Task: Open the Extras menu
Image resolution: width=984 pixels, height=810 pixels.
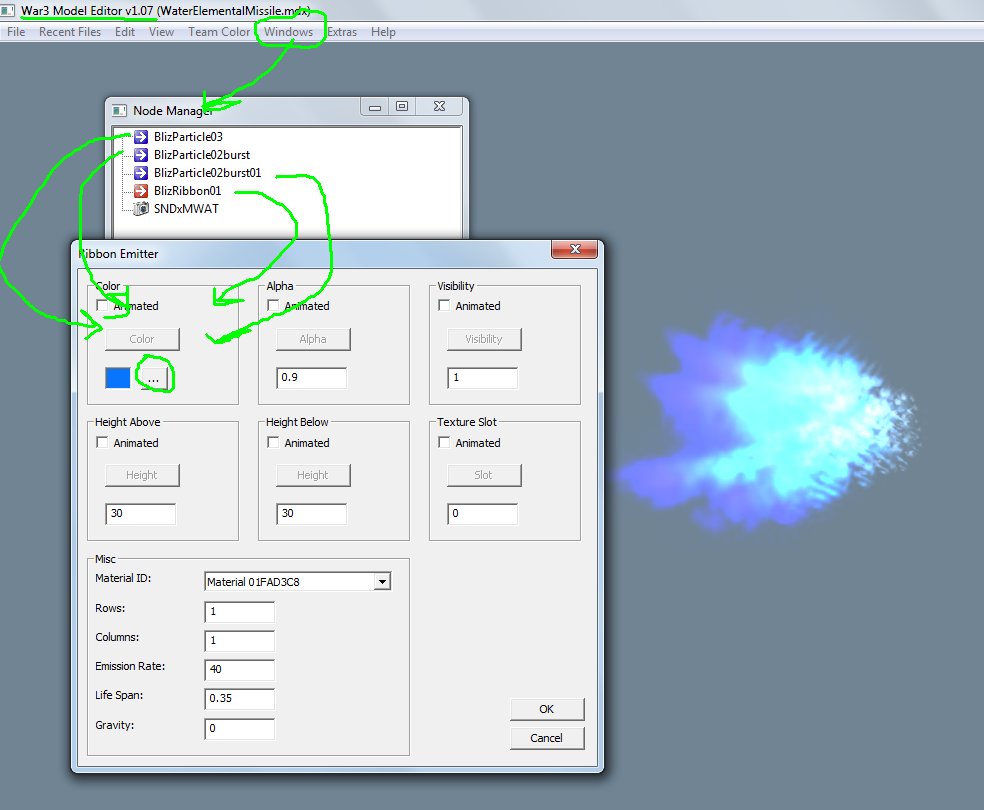Action: (x=342, y=32)
